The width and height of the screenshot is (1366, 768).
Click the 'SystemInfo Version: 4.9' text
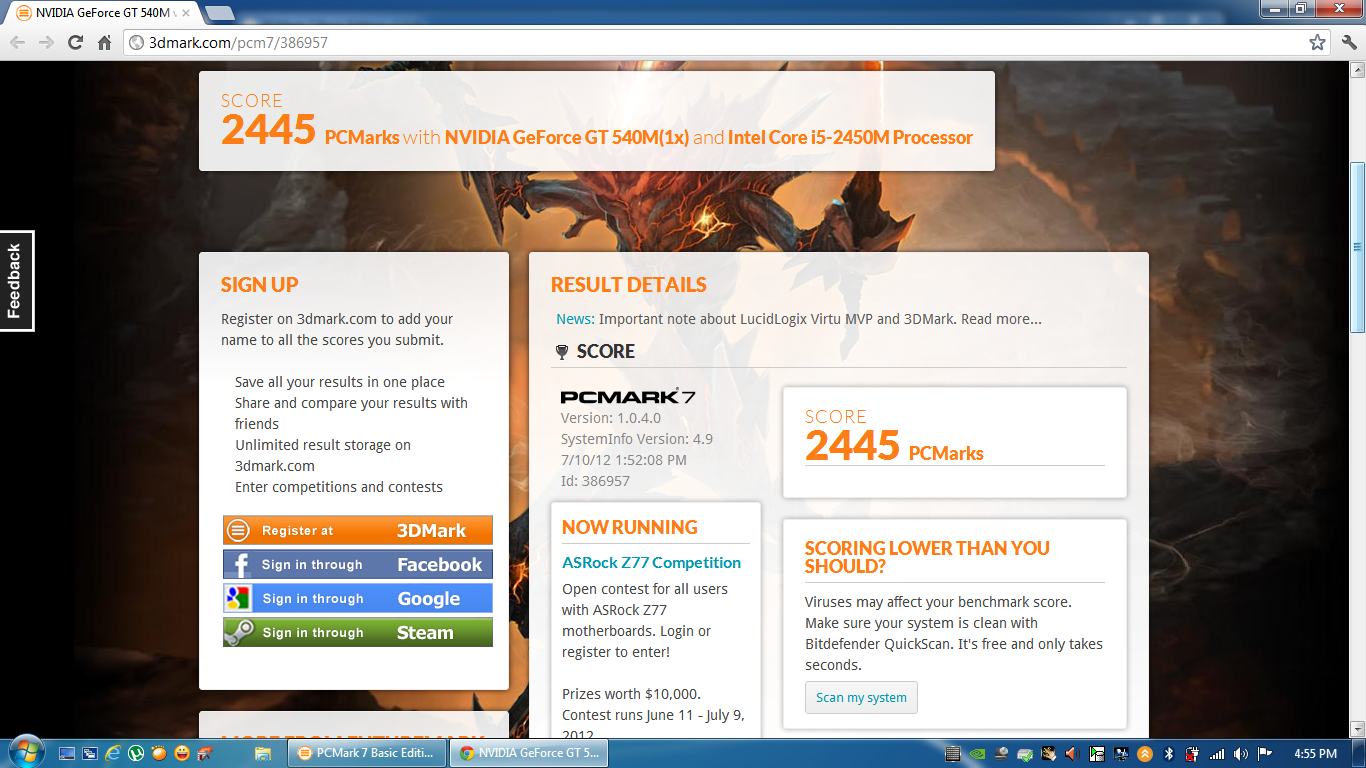[637, 439]
